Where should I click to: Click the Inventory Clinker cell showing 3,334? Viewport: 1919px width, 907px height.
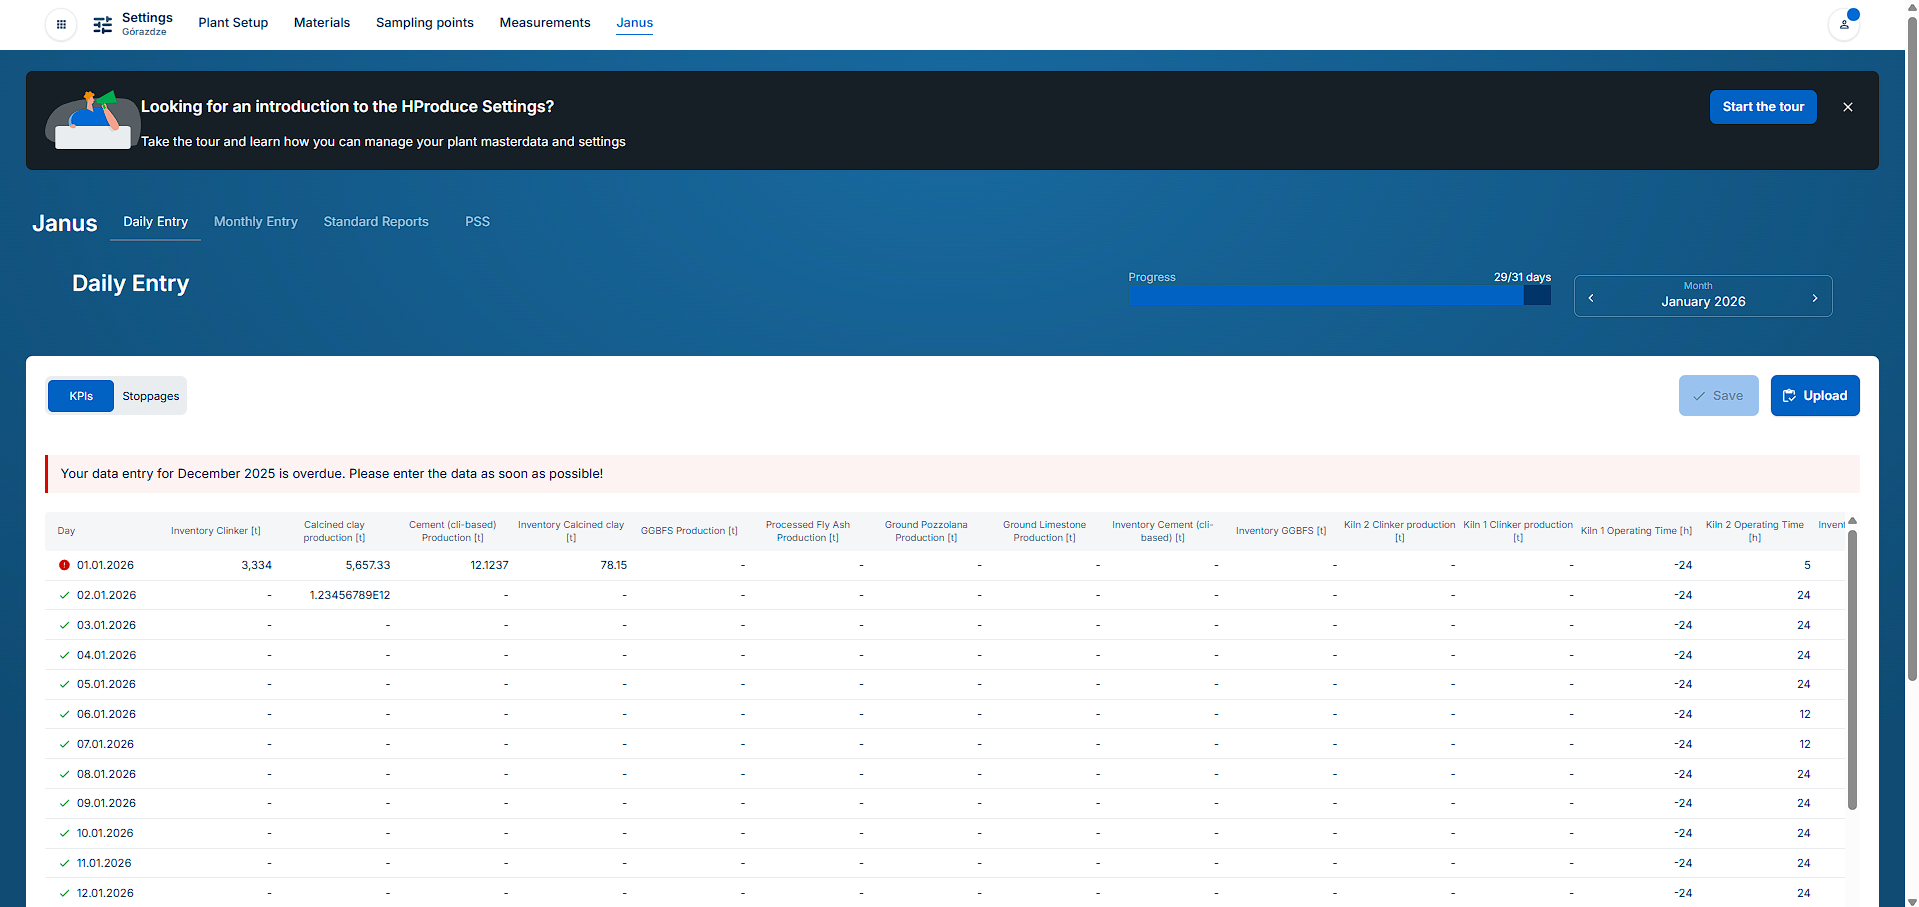257,565
